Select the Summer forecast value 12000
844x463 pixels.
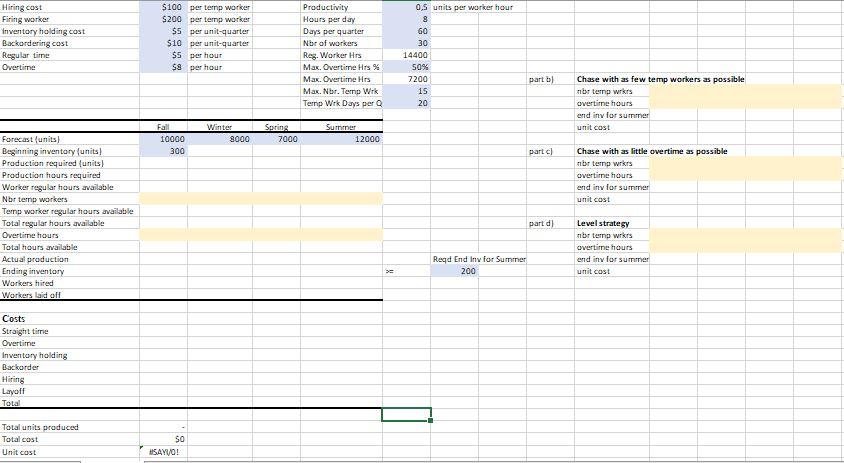point(341,139)
